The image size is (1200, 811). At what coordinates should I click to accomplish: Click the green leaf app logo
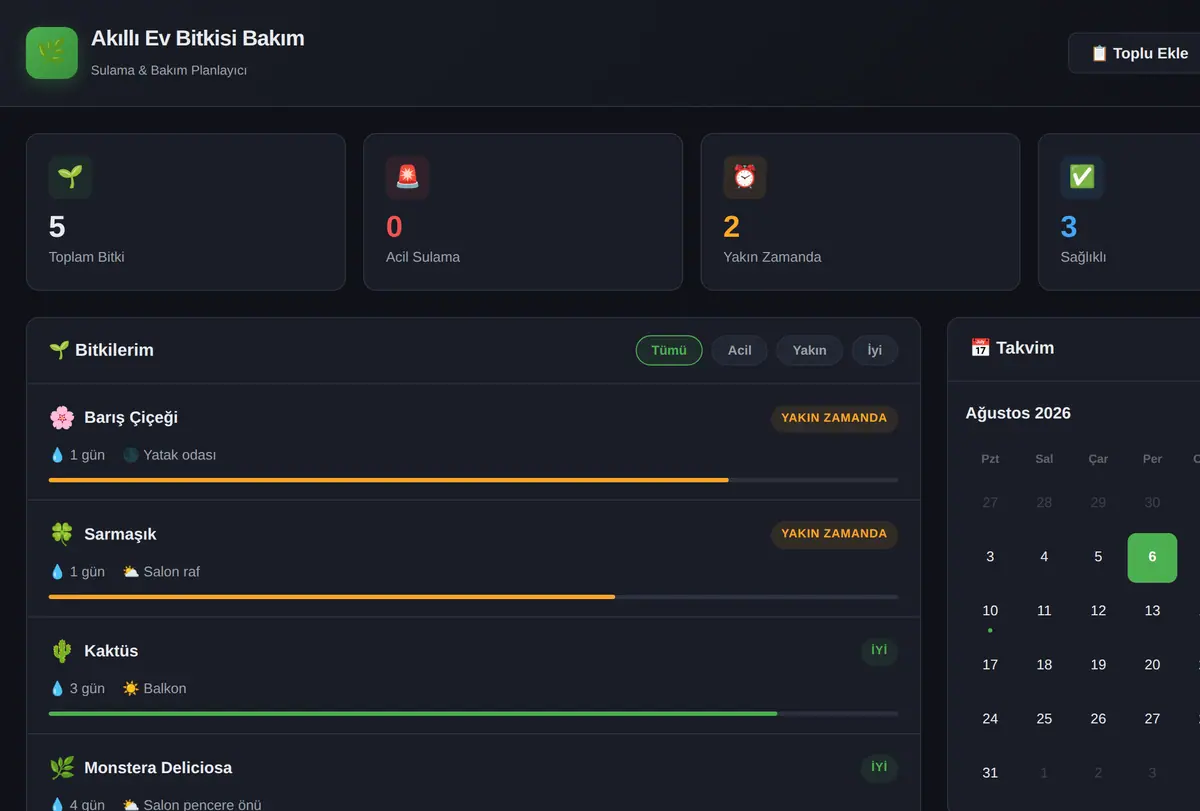coord(52,53)
